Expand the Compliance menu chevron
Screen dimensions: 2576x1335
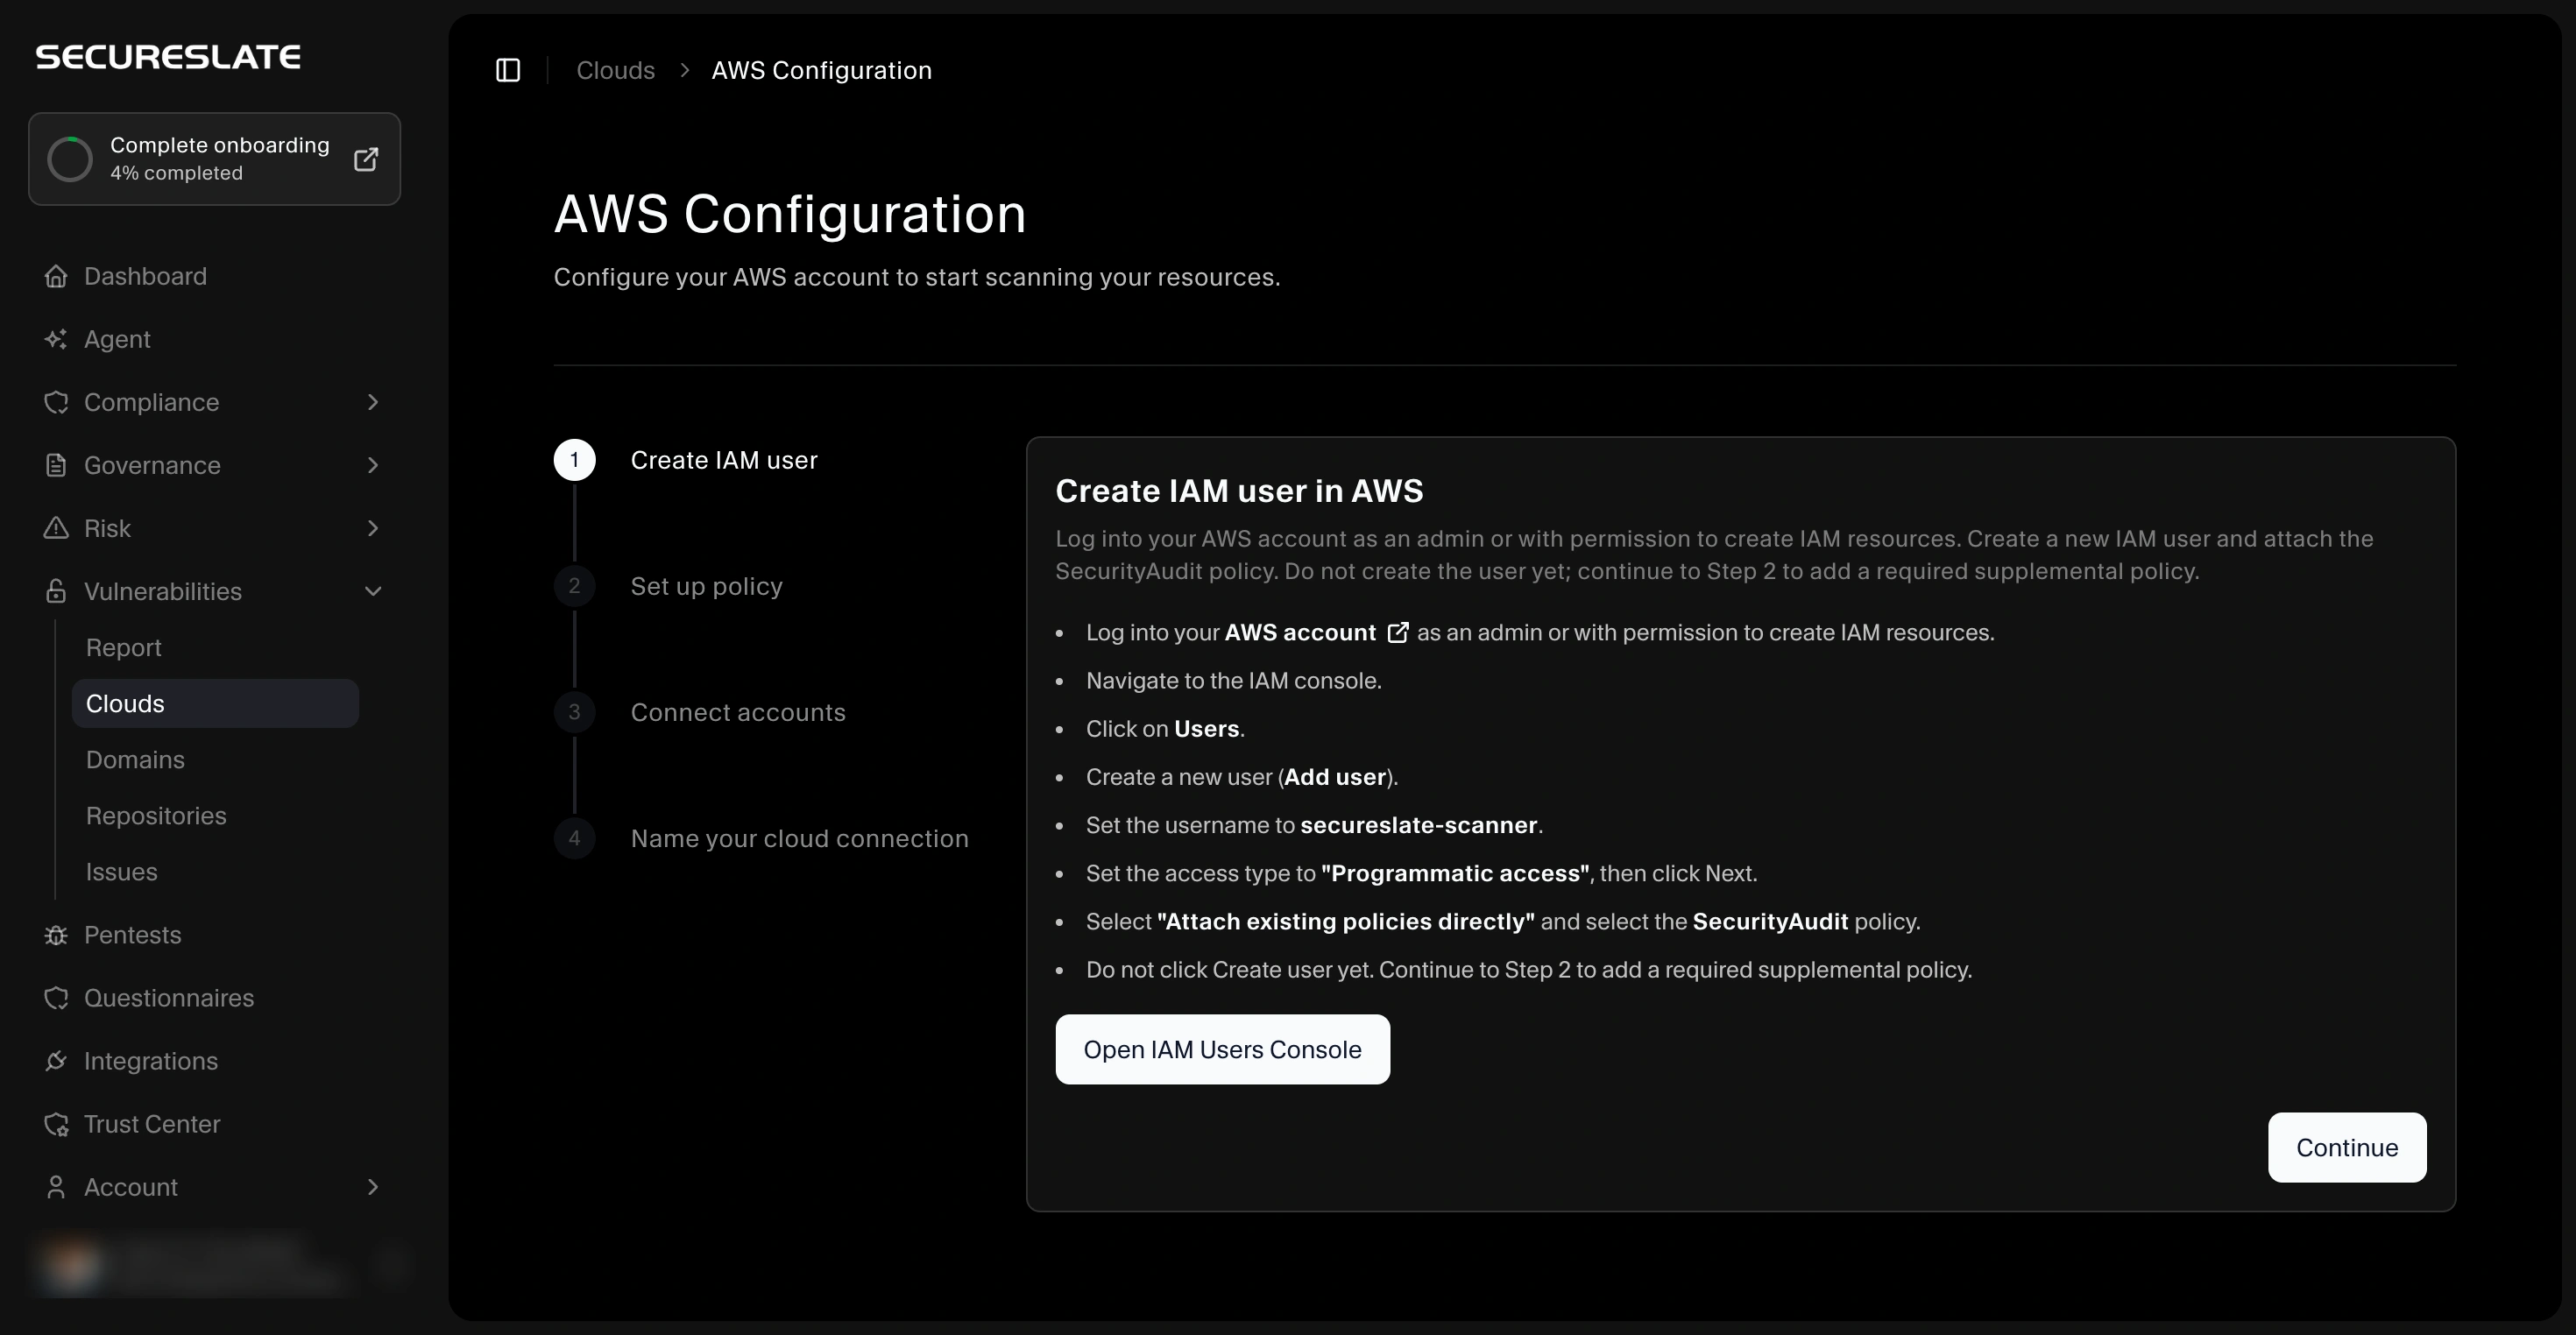coord(373,402)
